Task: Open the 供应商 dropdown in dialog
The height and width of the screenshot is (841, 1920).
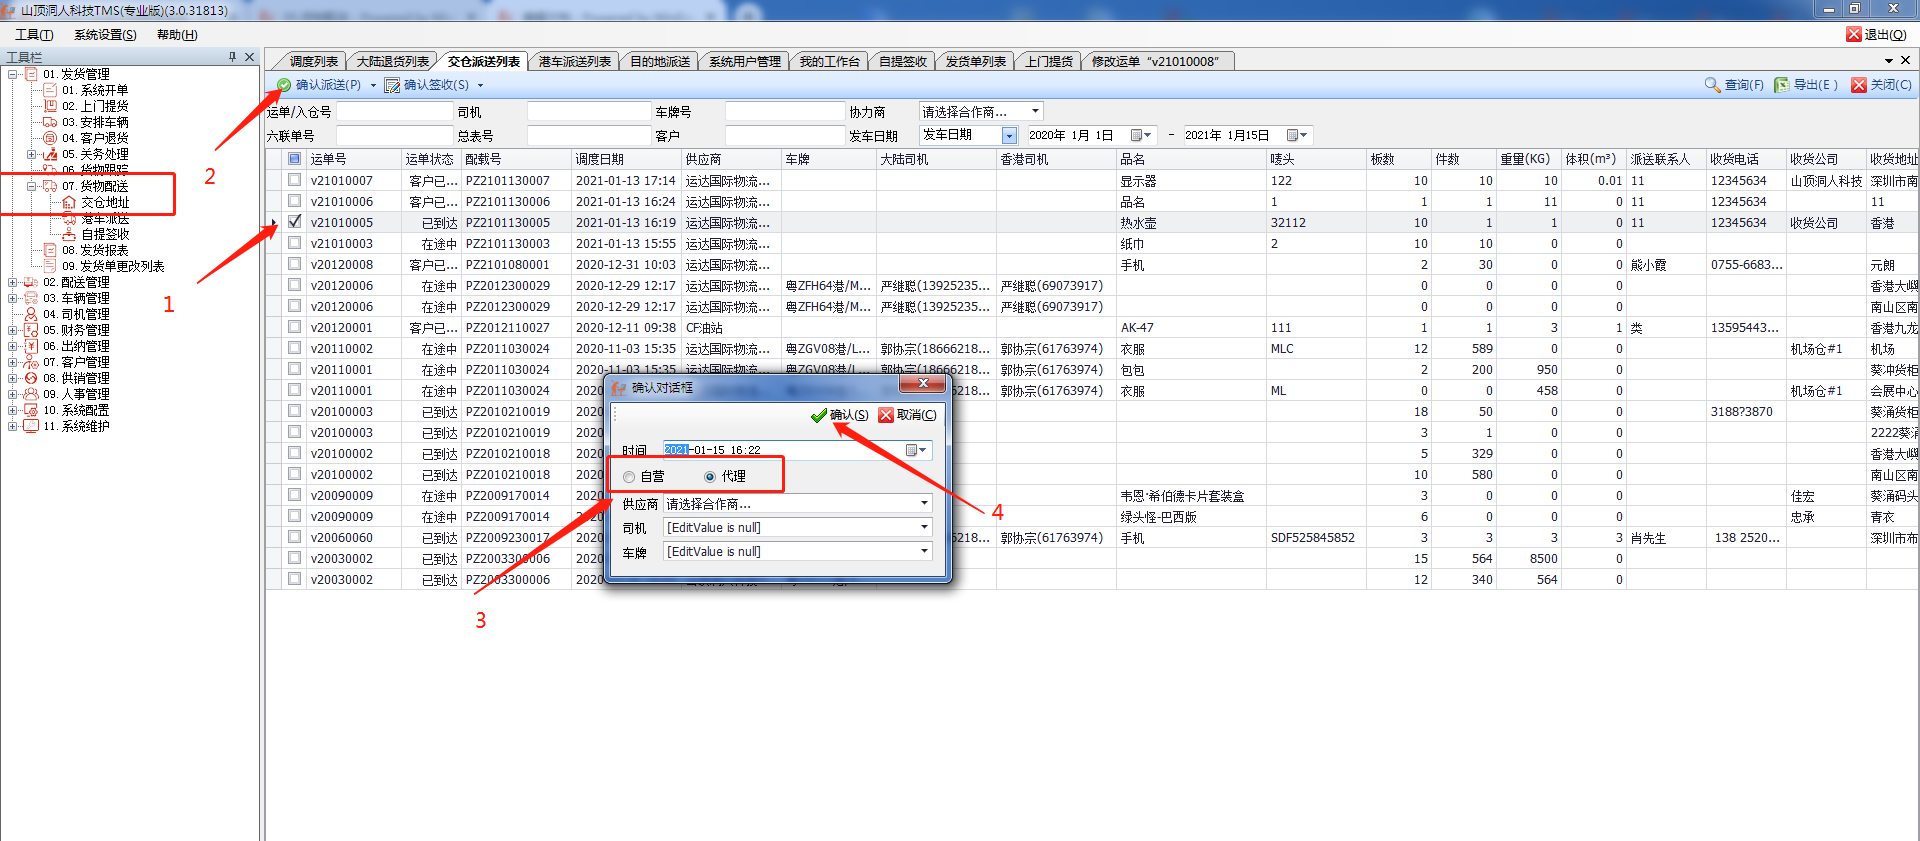Action: point(924,503)
